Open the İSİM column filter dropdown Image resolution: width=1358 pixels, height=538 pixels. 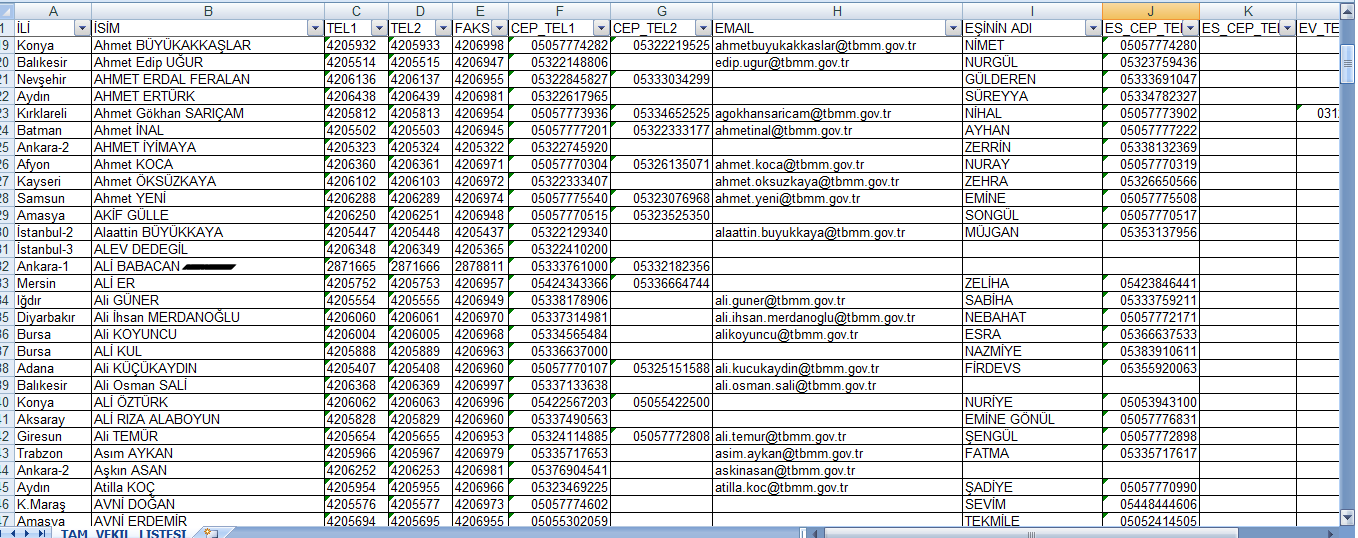(x=315, y=29)
